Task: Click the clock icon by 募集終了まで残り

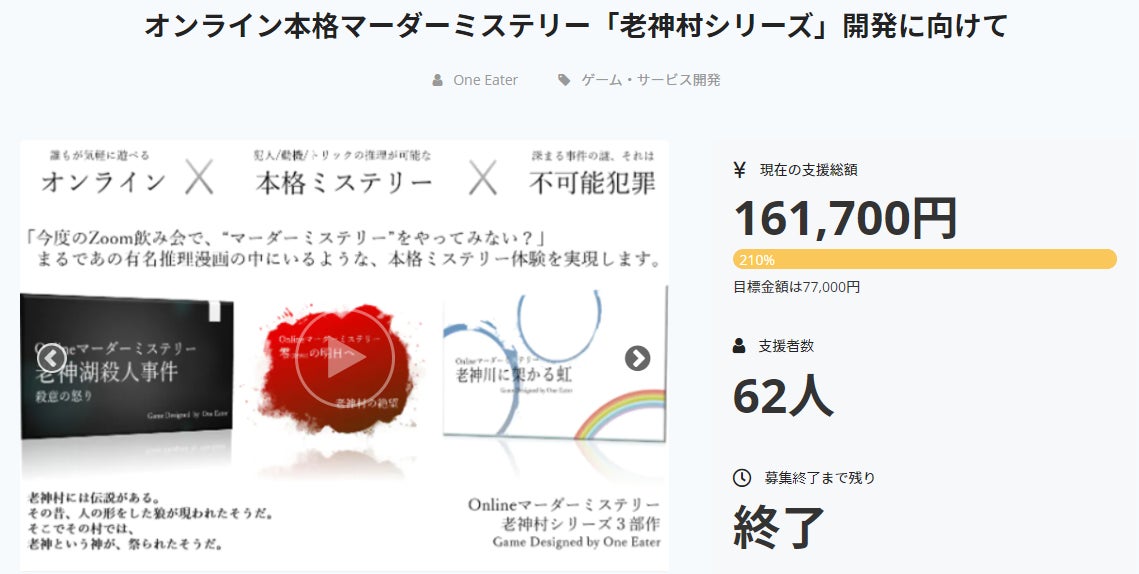Action: coord(741,478)
